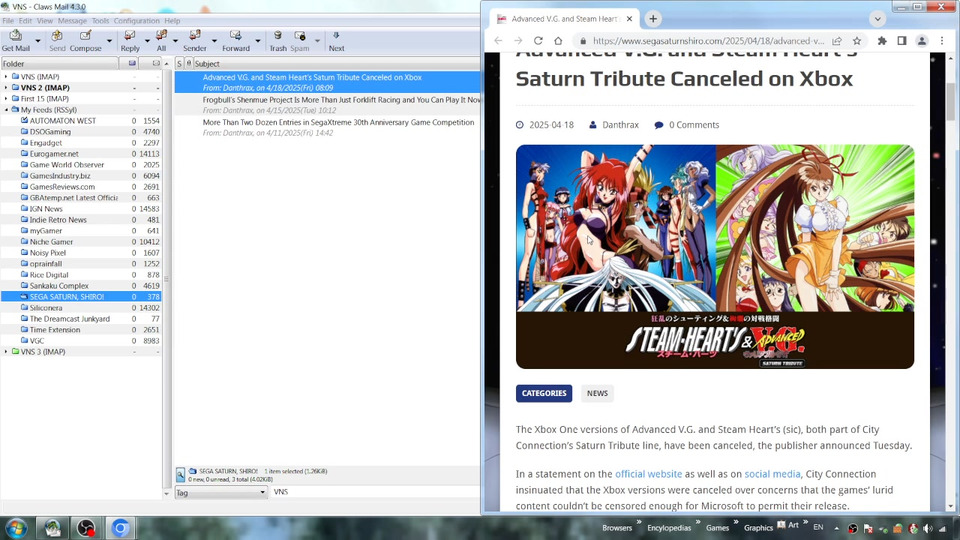
Task: Open Chrome profile avatar icon
Action: (x=921, y=41)
